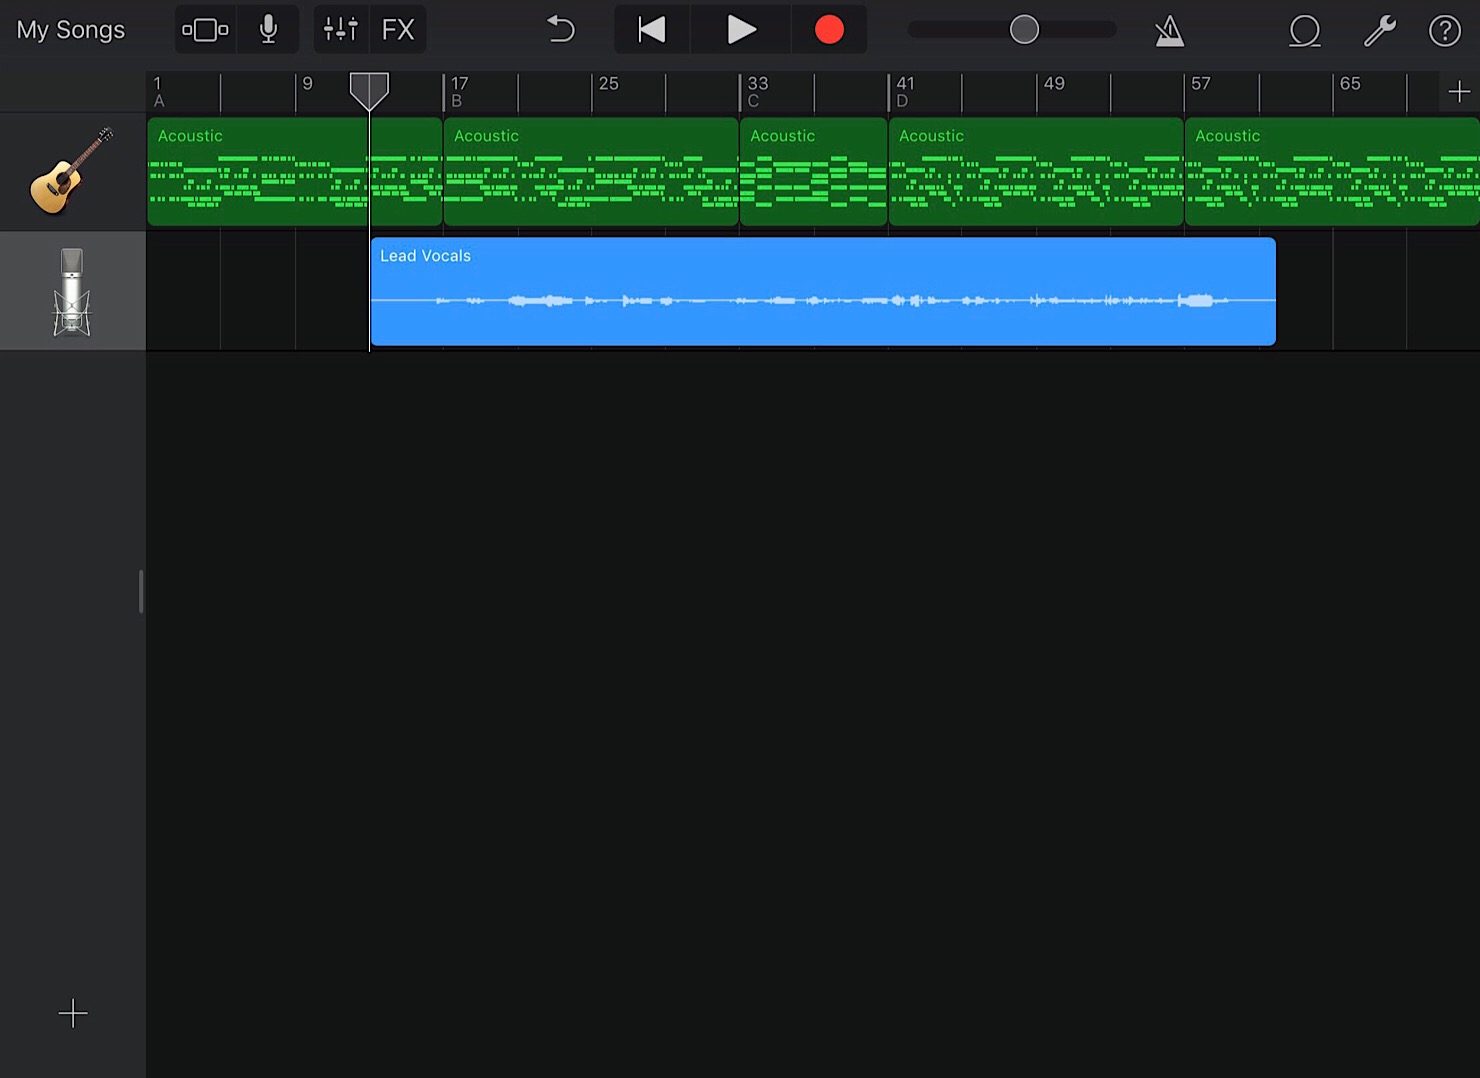Click ruler at bar 25
This screenshot has width=1480, height=1078.
pos(608,84)
